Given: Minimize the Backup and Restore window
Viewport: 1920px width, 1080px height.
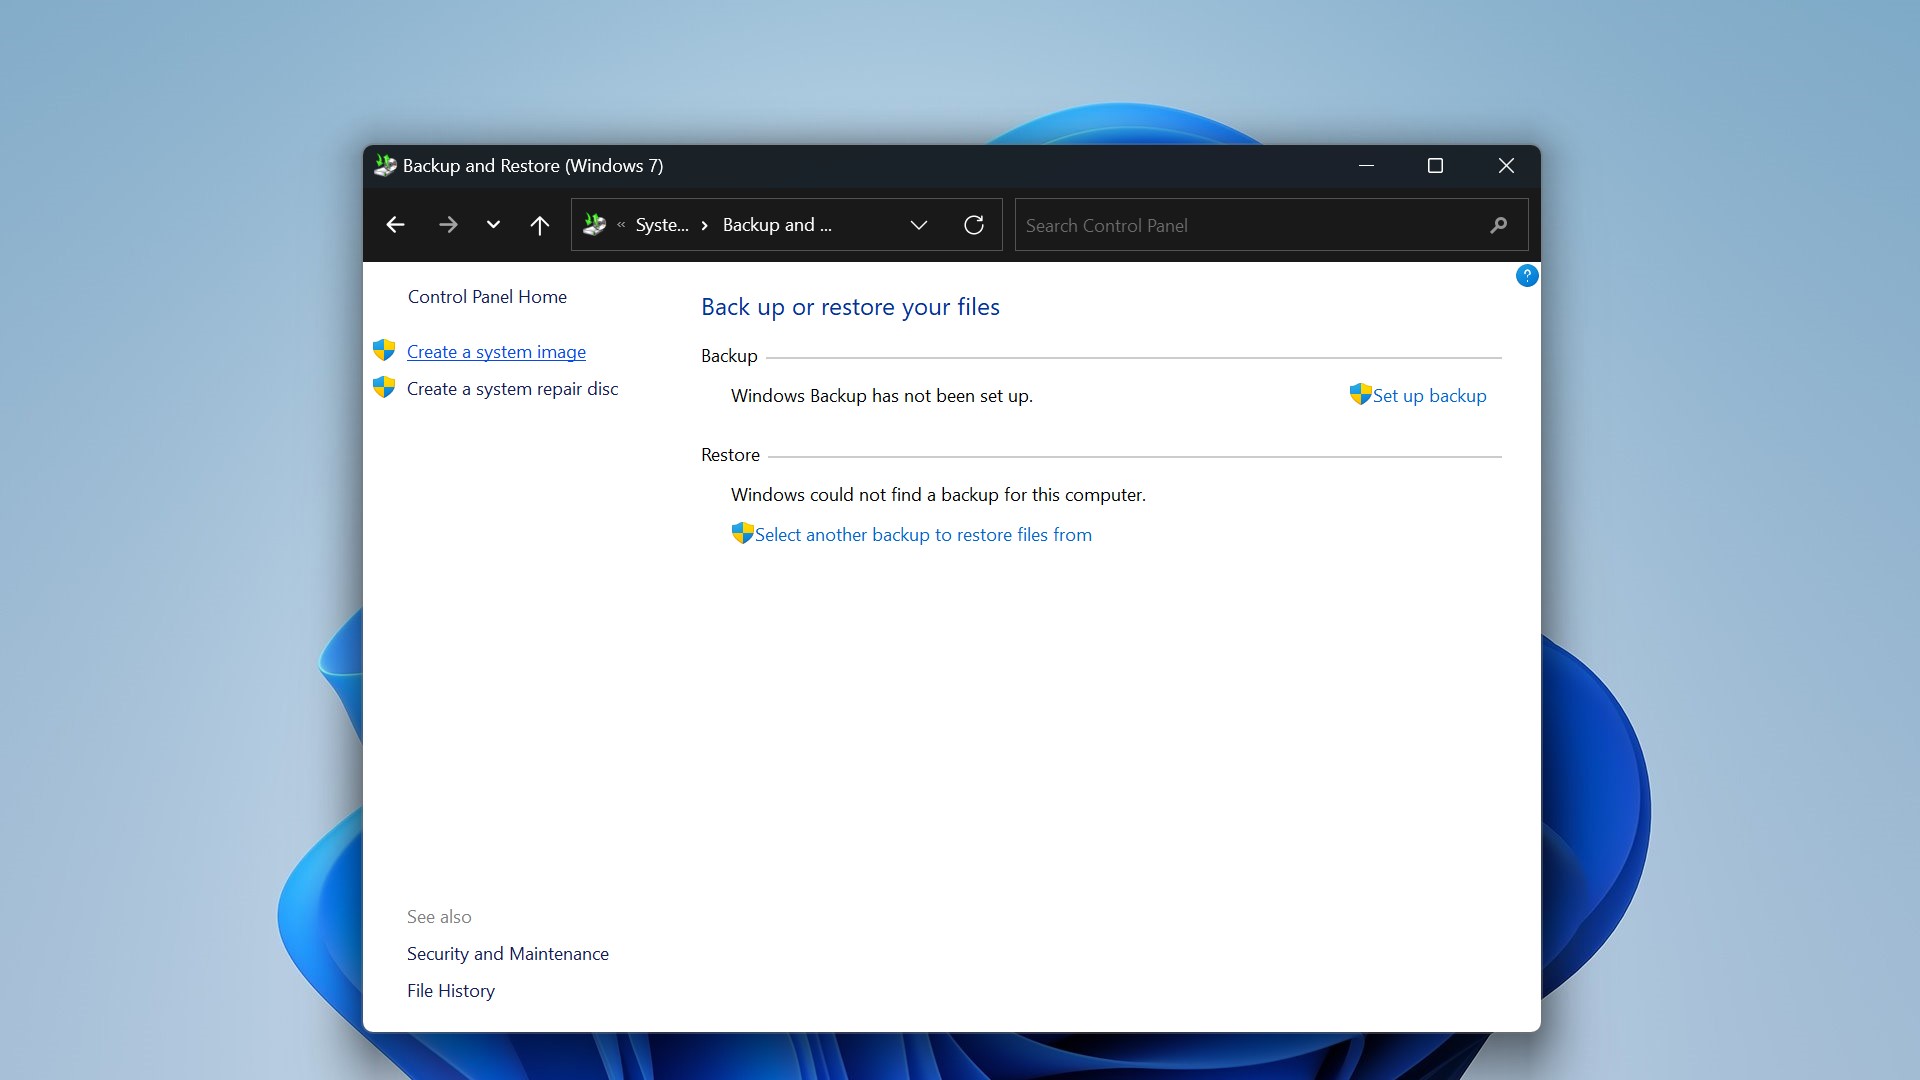Looking at the screenshot, I should [x=1366, y=165].
